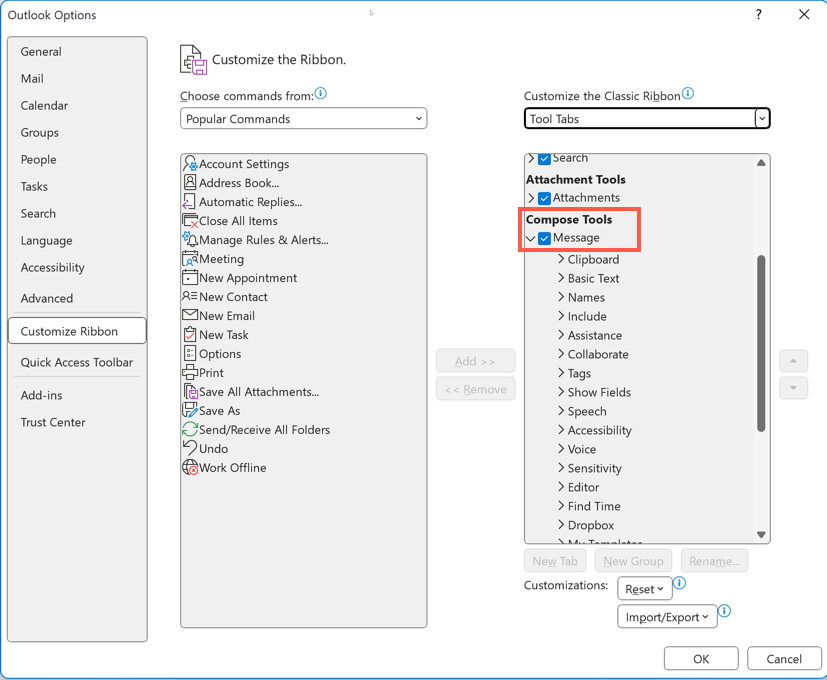
Task: Expand the Include group
Action: point(561,316)
